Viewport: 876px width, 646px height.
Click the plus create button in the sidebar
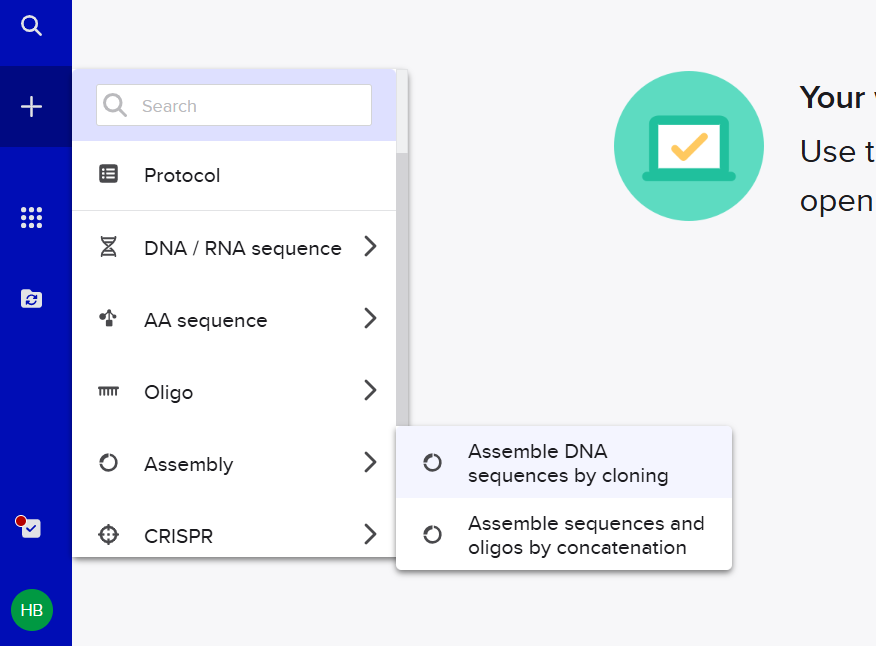[x=31, y=107]
